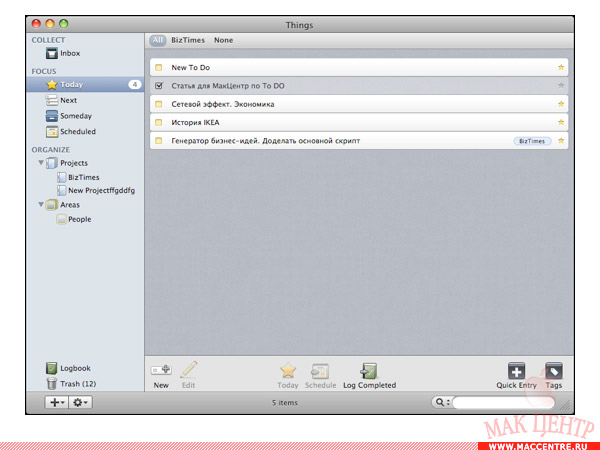This screenshot has height=450, width=600.
Task: Click the Edit pencil toolbar icon
Action: pos(189,370)
